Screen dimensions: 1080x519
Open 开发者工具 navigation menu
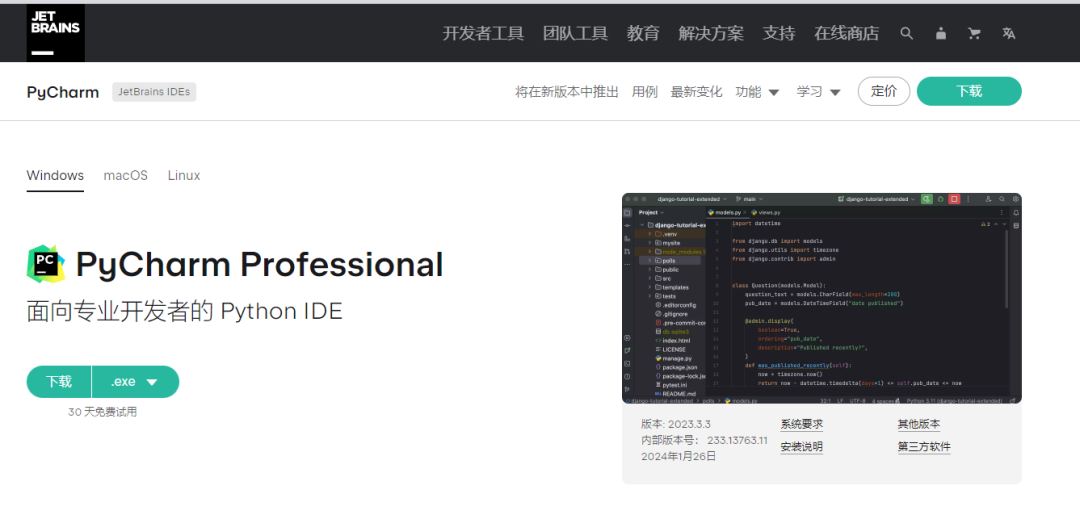pyautogui.click(x=483, y=33)
